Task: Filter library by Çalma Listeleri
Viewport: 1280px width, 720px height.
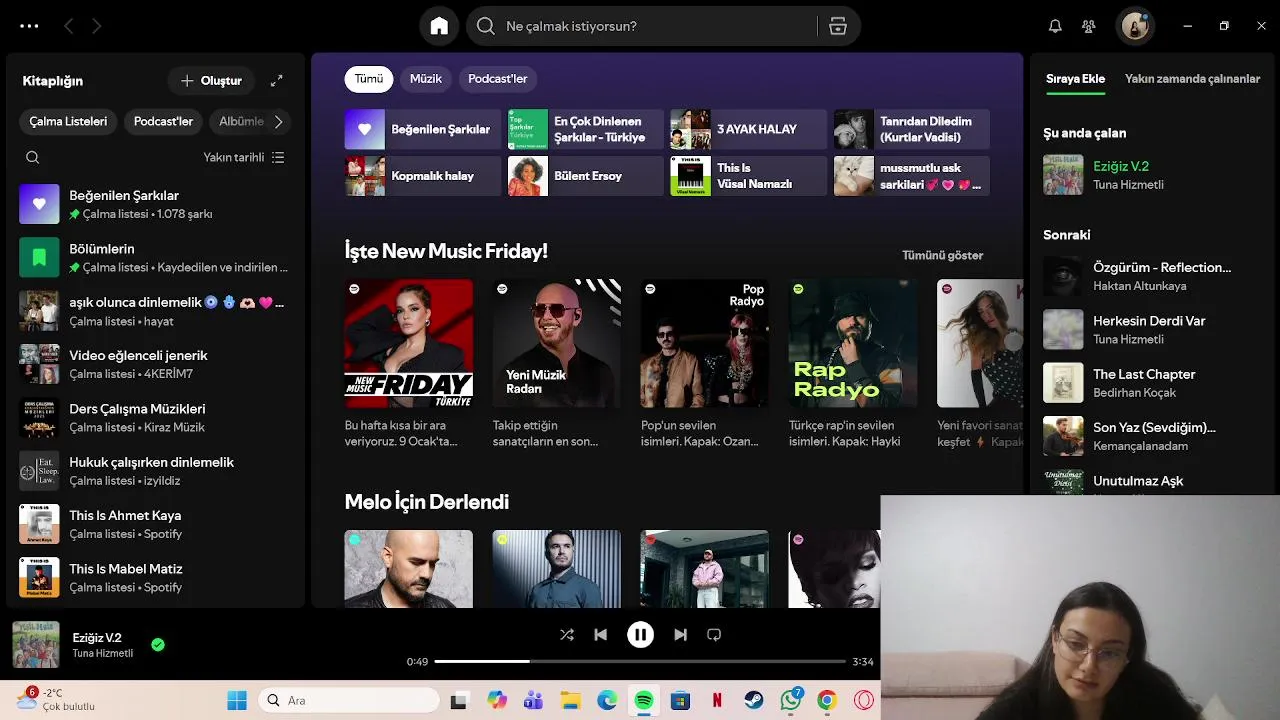Action: click(68, 121)
